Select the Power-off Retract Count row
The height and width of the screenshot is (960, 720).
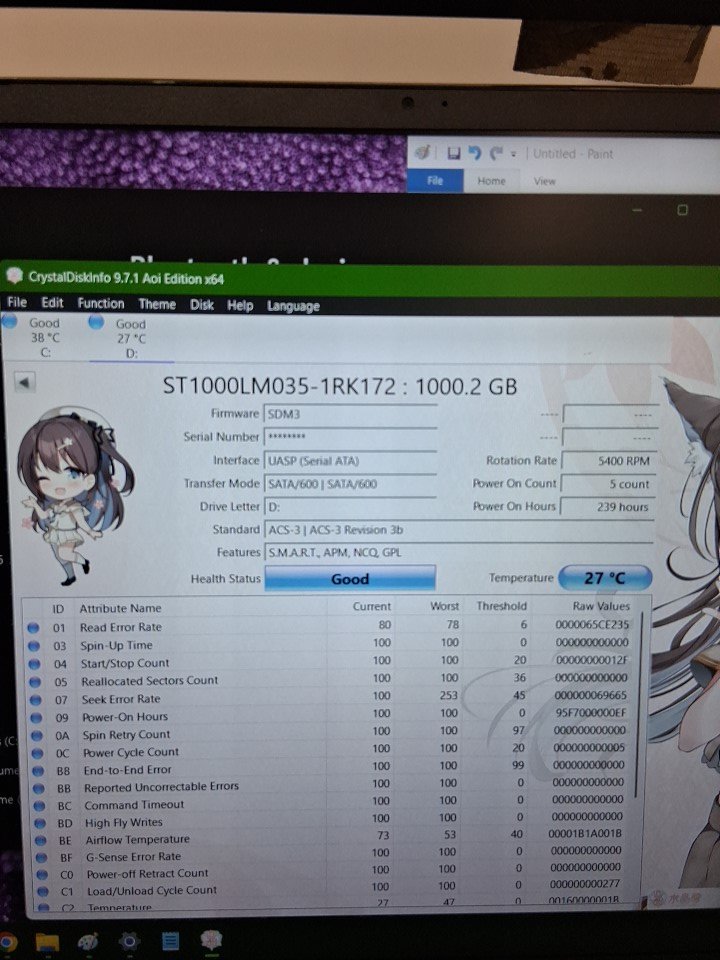coord(334,871)
